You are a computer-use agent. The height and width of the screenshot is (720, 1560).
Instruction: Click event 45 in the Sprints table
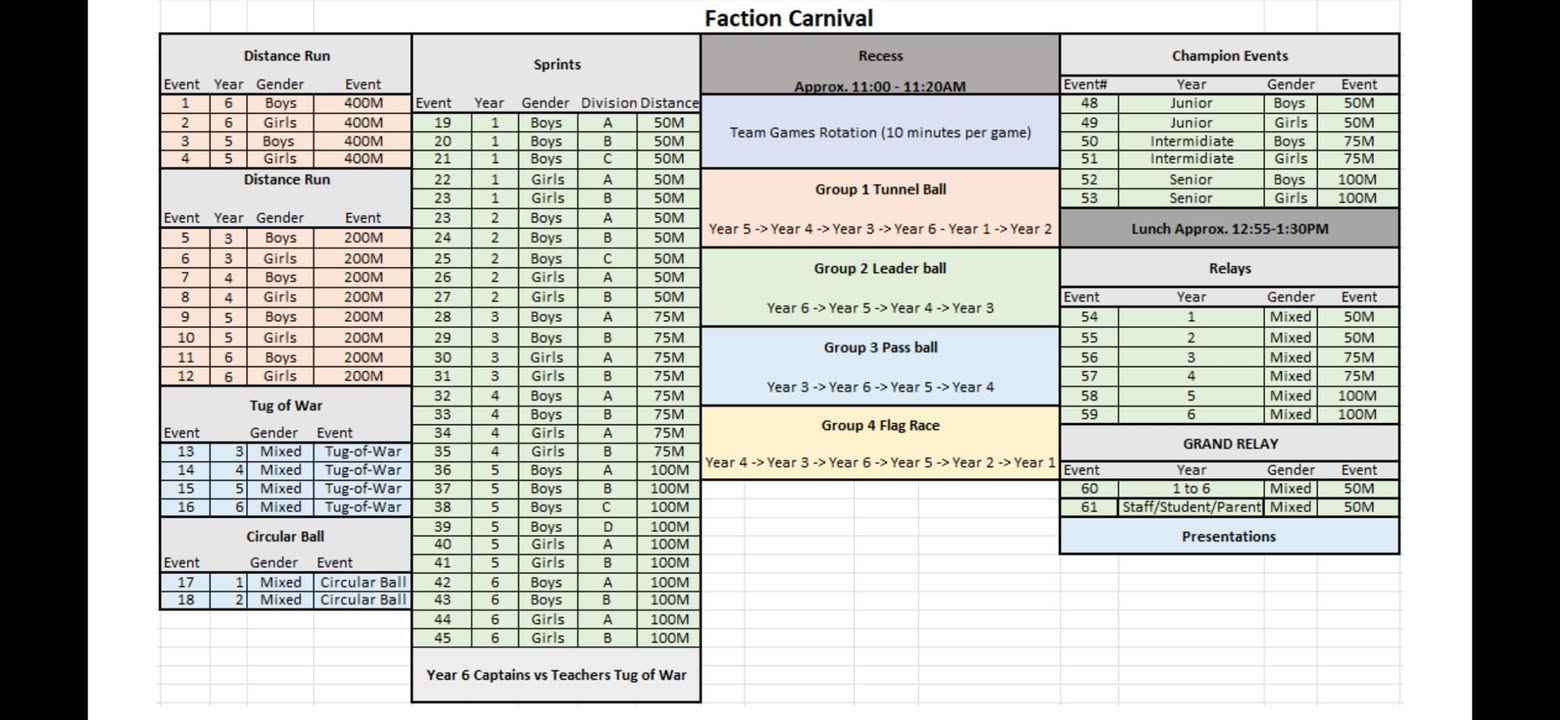pyautogui.click(x=442, y=638)
